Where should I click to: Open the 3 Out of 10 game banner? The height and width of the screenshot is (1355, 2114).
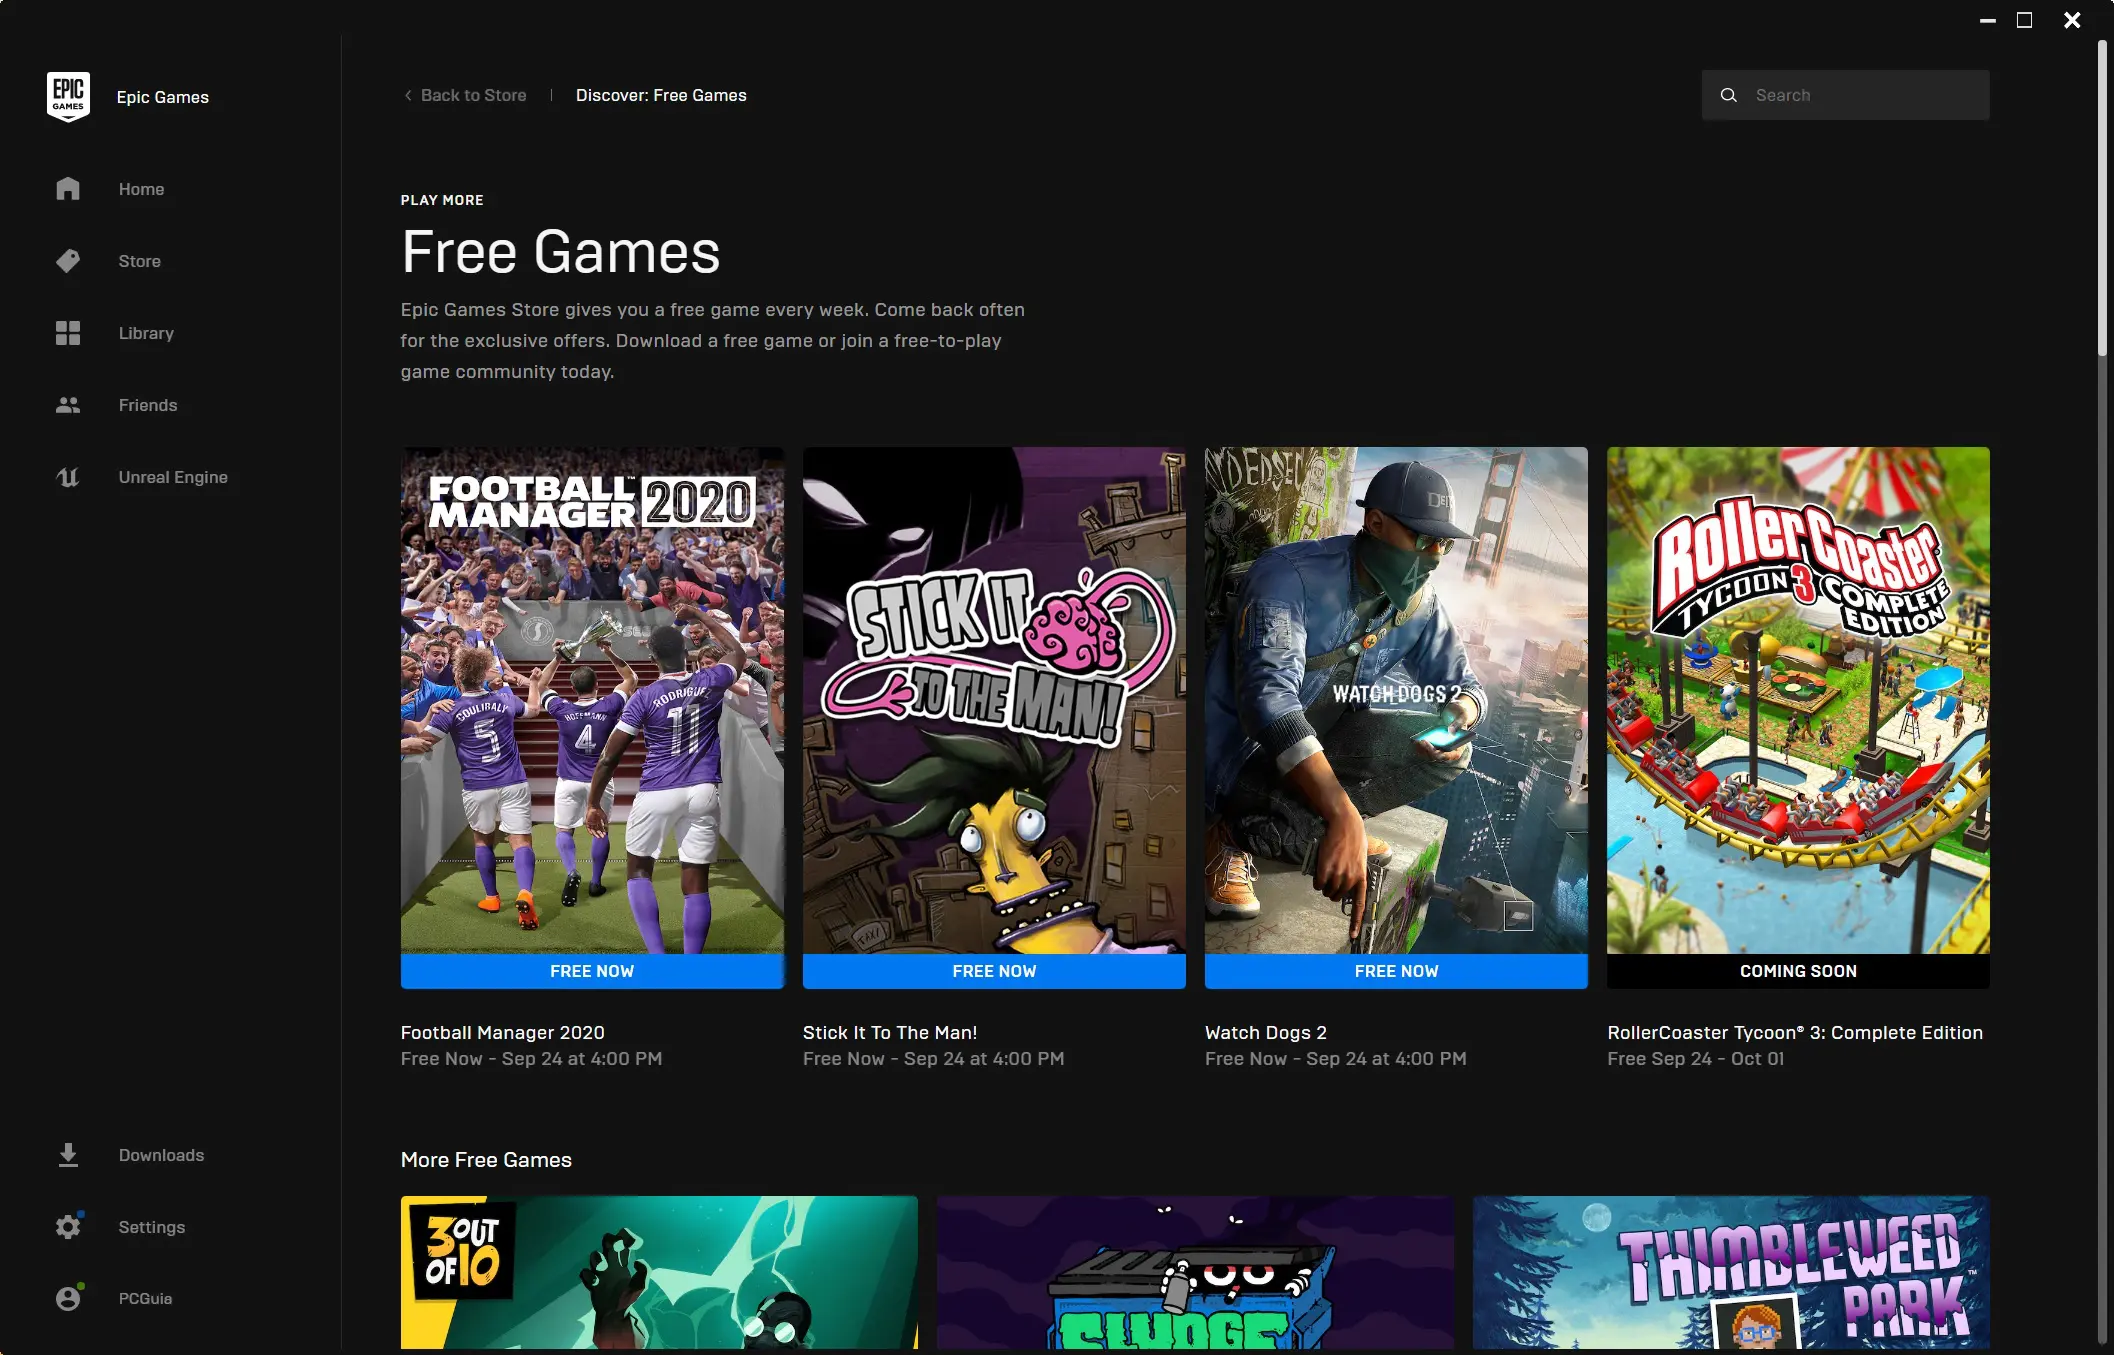(x=659, y=1272)
